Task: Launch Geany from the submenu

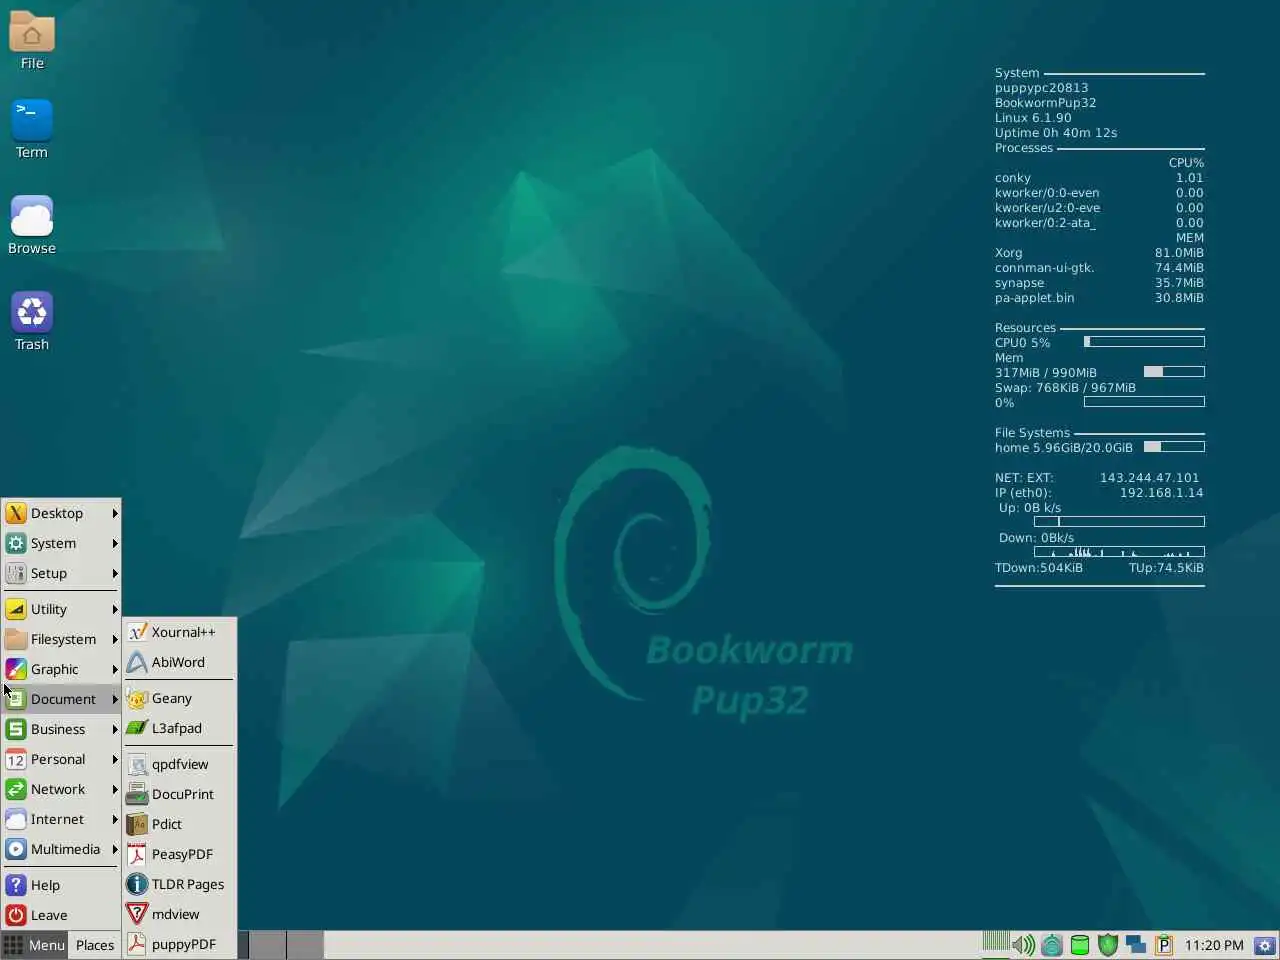Action: pyautogui.click(x=180, y=698)
